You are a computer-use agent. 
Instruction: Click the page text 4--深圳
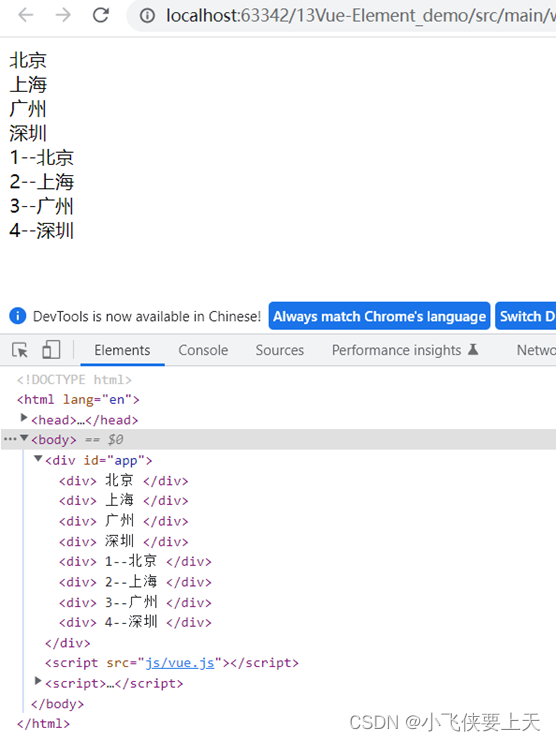(x=42, y=231)
